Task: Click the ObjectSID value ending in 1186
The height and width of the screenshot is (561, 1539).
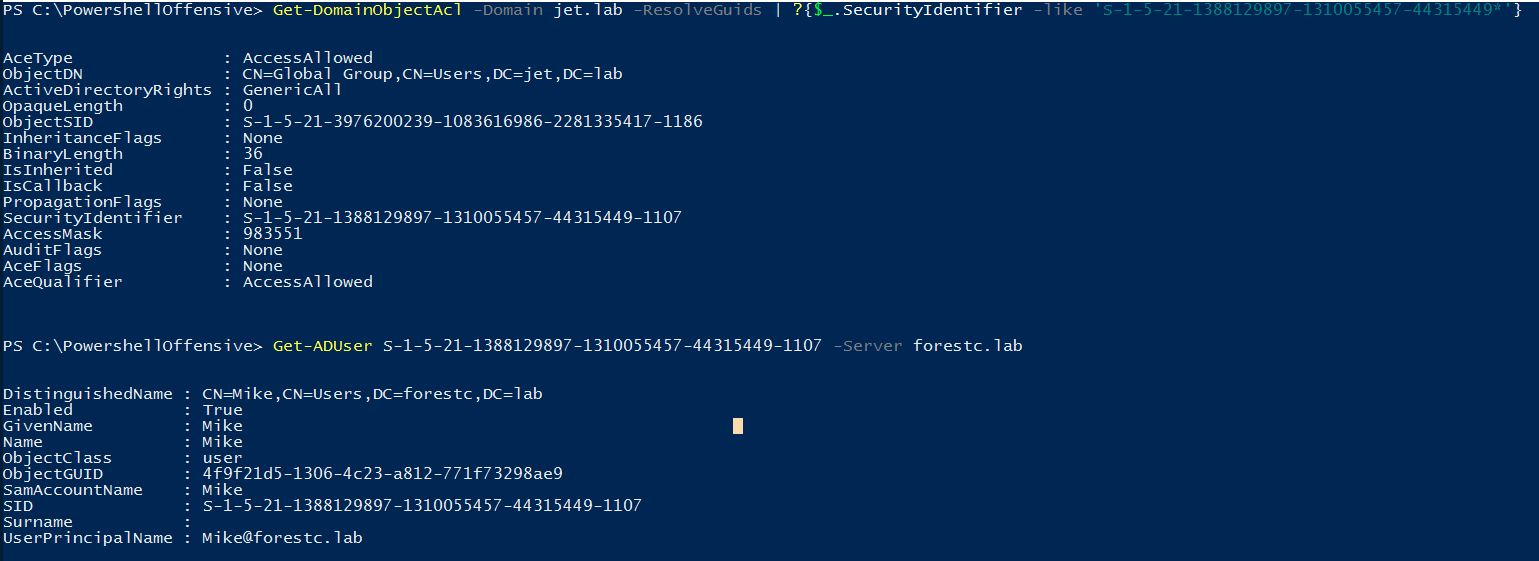Action: coord(472,122)
